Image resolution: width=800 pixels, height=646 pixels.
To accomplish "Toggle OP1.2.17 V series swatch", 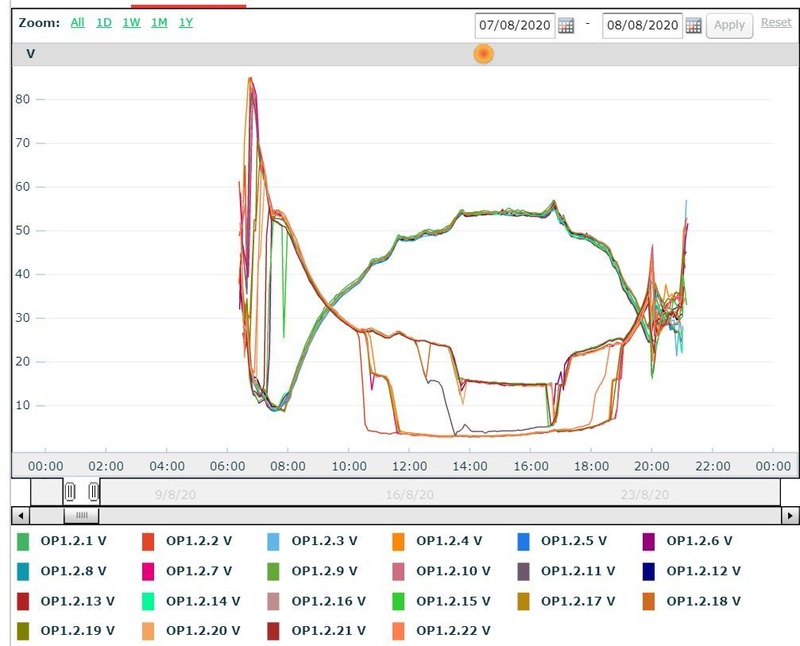I will pos(523,602).
